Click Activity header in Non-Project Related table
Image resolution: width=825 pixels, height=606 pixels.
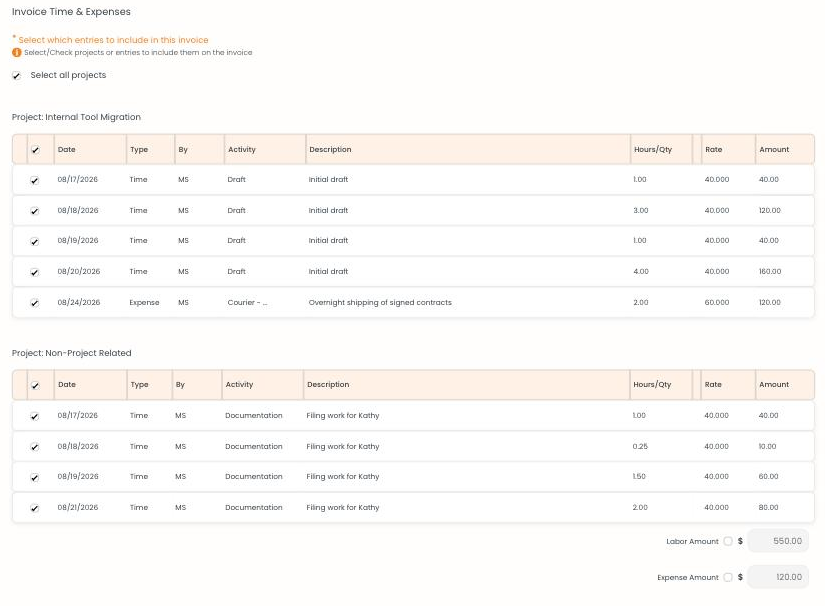239,385
